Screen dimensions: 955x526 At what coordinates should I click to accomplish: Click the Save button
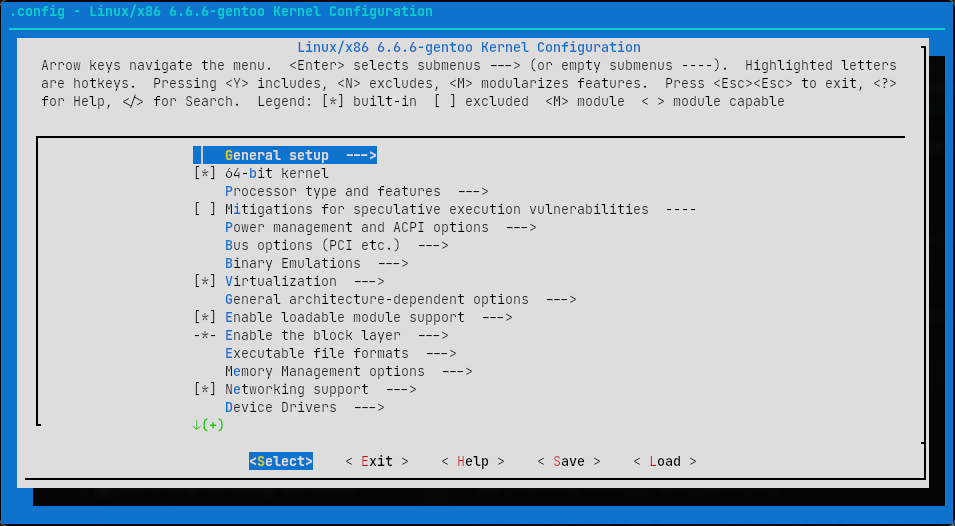click(569, 461)
